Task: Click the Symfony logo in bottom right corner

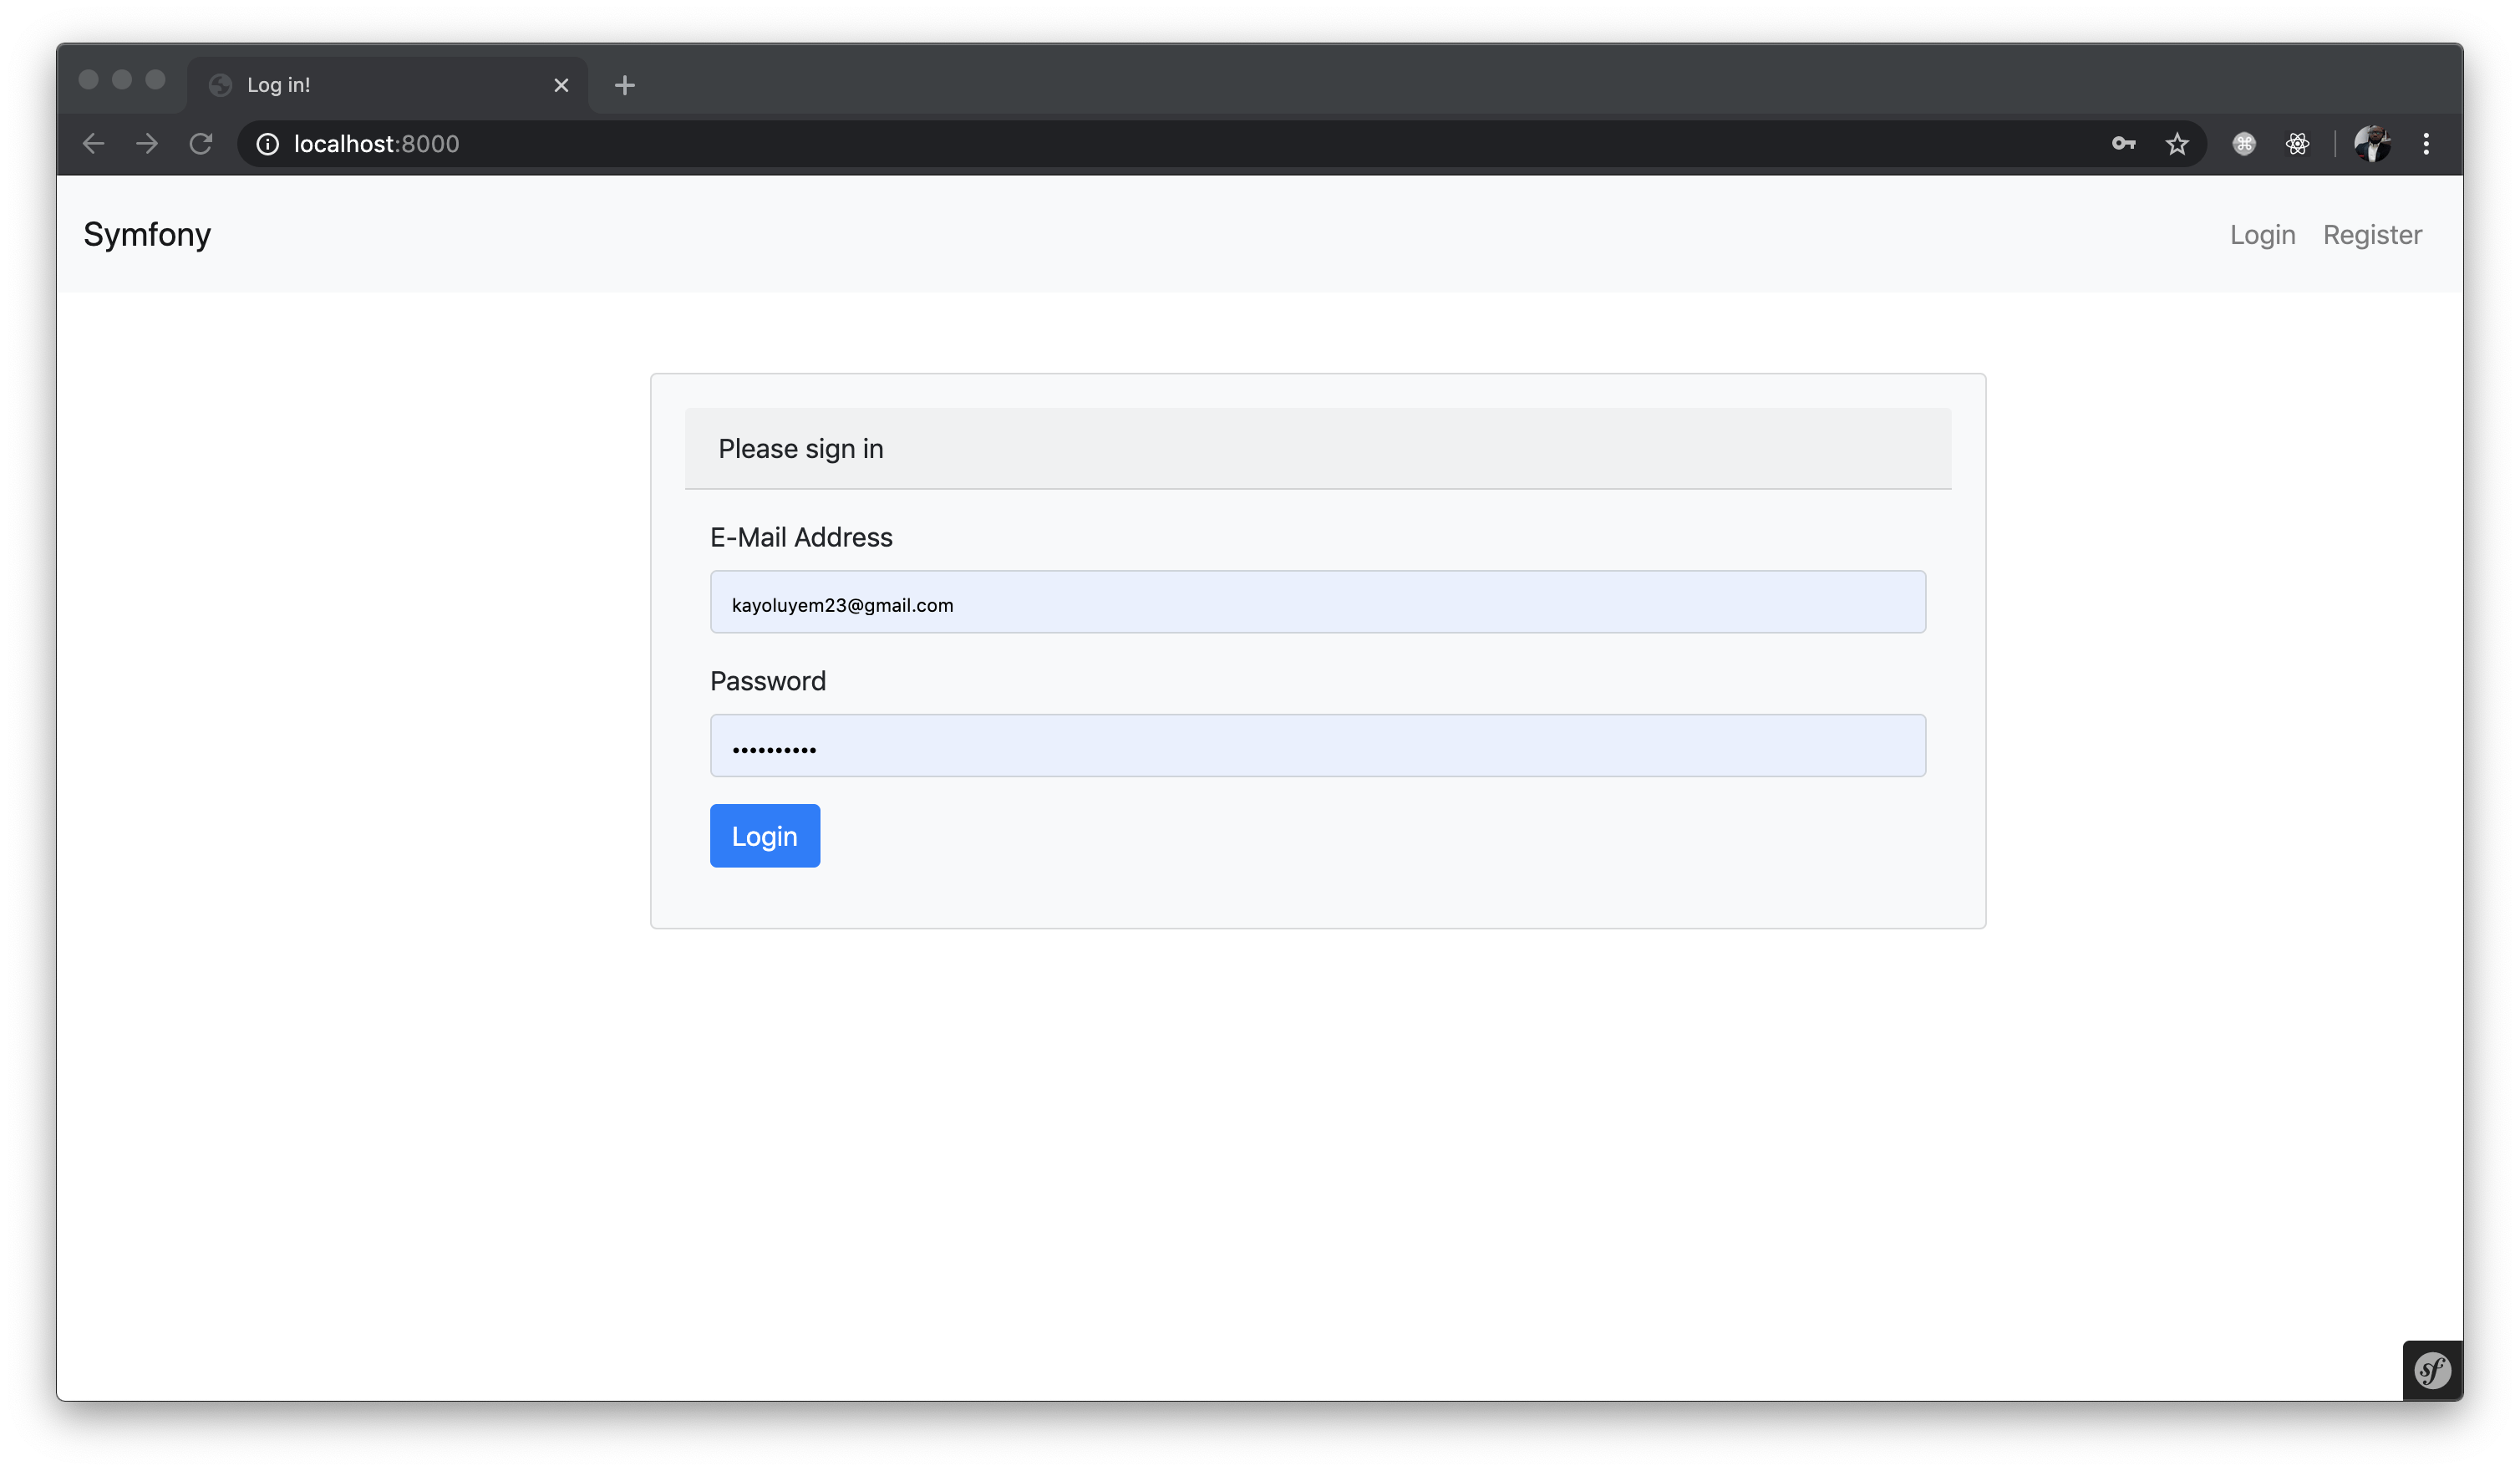Action: (2433, 1370)
